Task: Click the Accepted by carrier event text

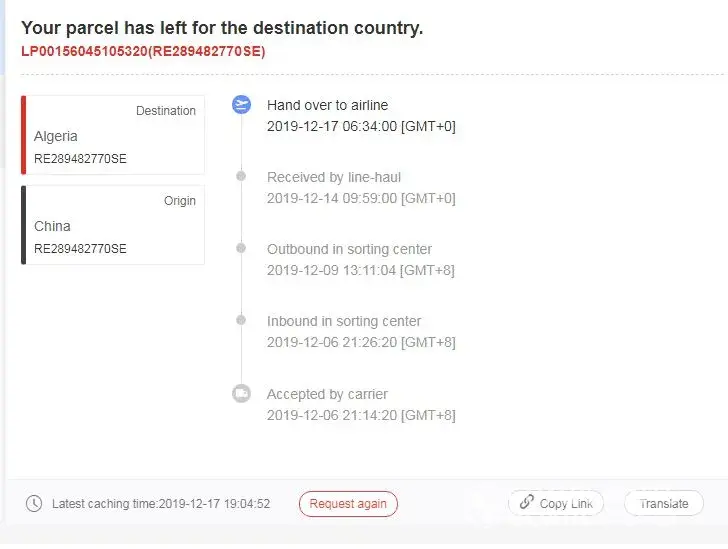Action: coord(327,394)
